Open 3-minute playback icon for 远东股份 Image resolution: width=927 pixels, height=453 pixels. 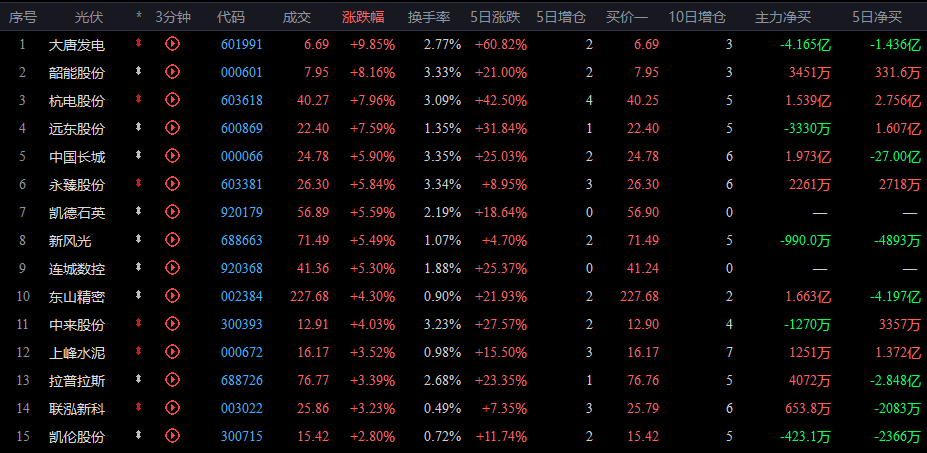click(x=172, y=127)
